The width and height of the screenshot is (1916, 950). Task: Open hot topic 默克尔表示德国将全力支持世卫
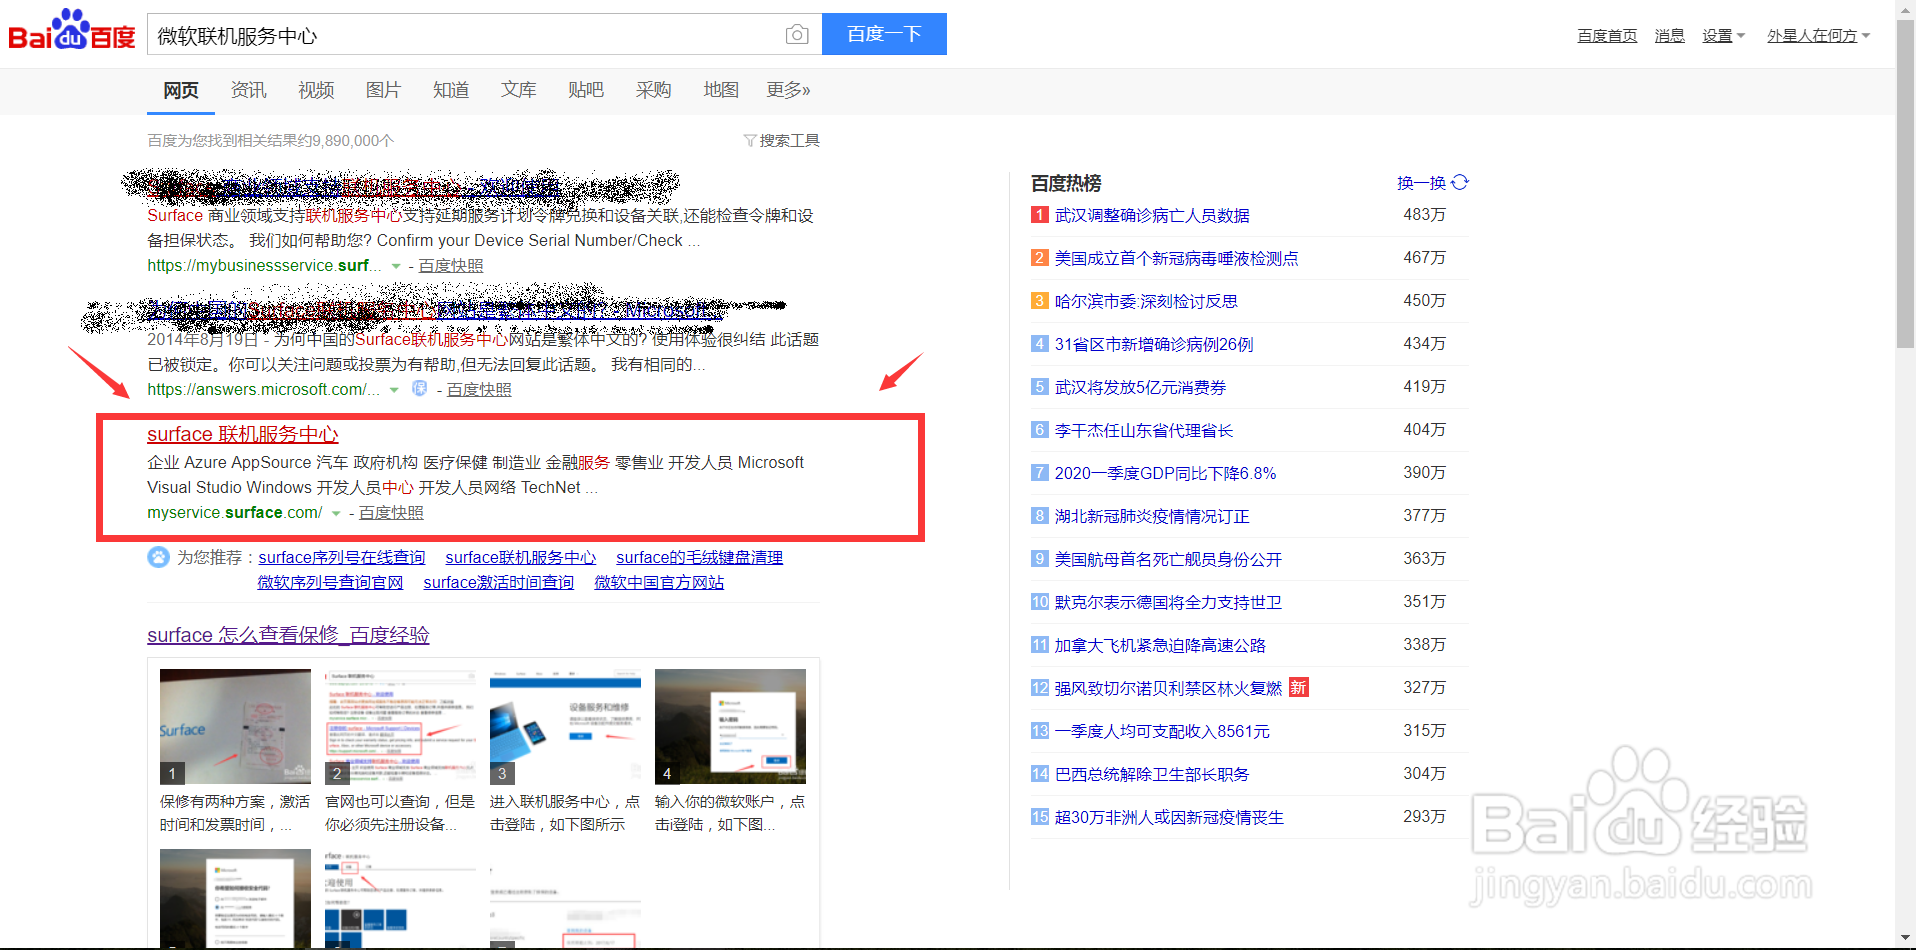point(1168,602)
